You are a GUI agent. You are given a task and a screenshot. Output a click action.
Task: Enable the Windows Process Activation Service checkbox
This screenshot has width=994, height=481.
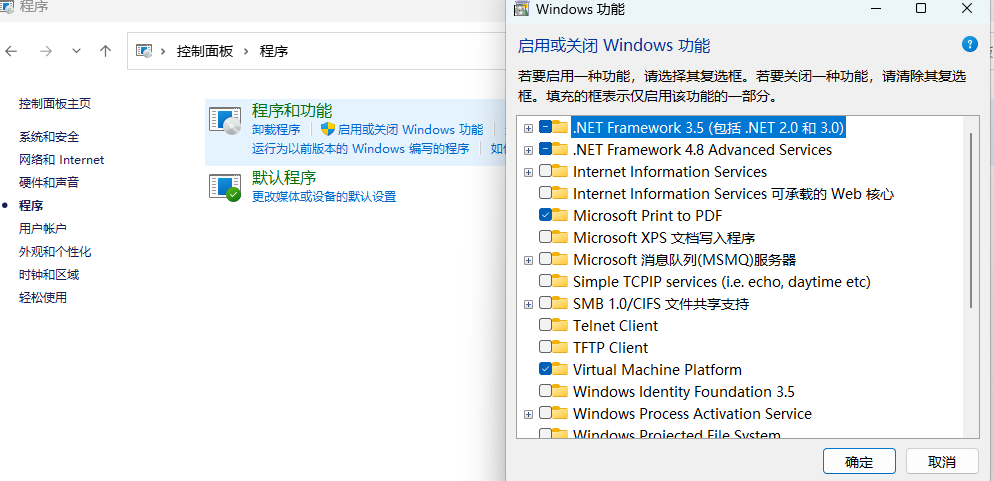(x=545, y=413)
